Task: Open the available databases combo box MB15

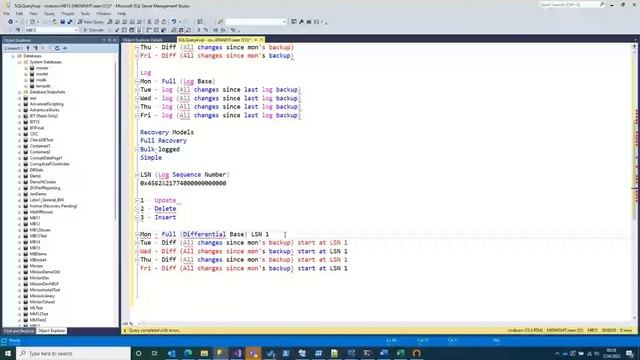Action: tap(51, 30)
